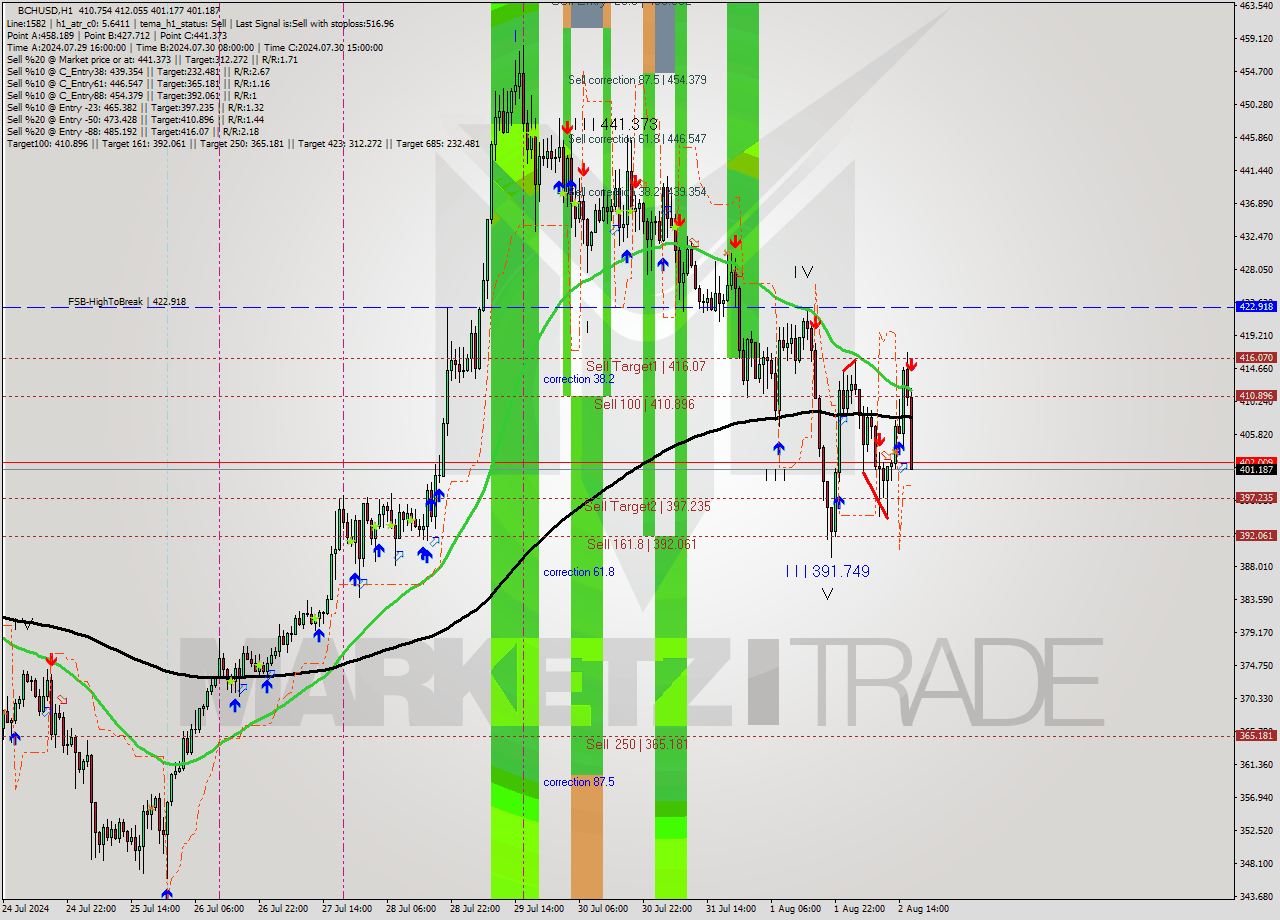The width and height of the screenshot is (1280, 920).
Task: Click the '27 Jul 14:00' time axis label
Action: (347, 909)
